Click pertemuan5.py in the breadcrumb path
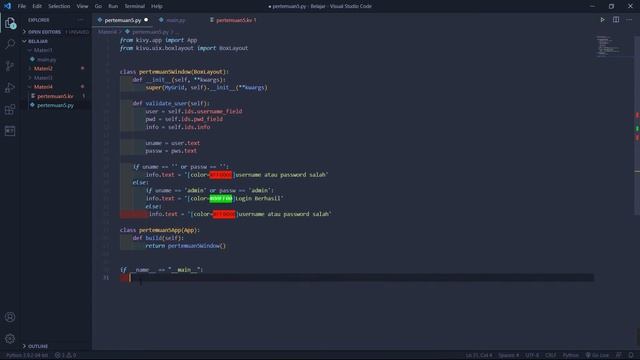The image size is (640, 360). [150, 32]
